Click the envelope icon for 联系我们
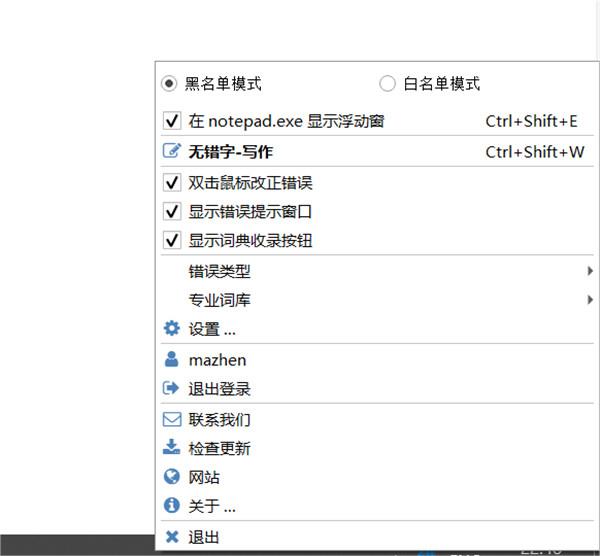Viewport: 600px width, 556px height. 171,420
